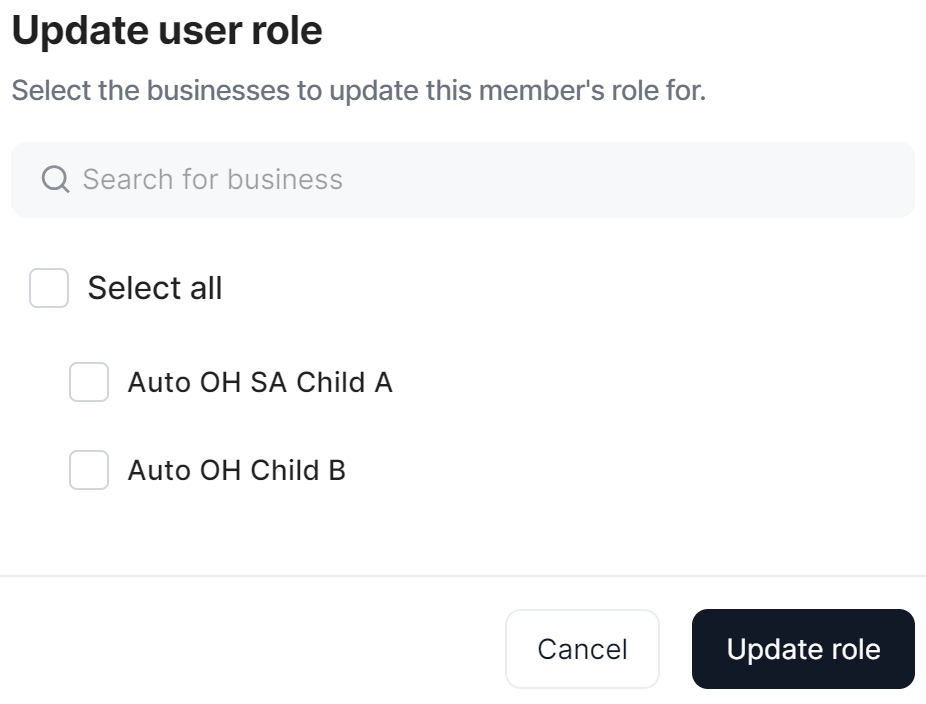
Task: Confirm with the Update role button
Action: (x=803, y=649)
